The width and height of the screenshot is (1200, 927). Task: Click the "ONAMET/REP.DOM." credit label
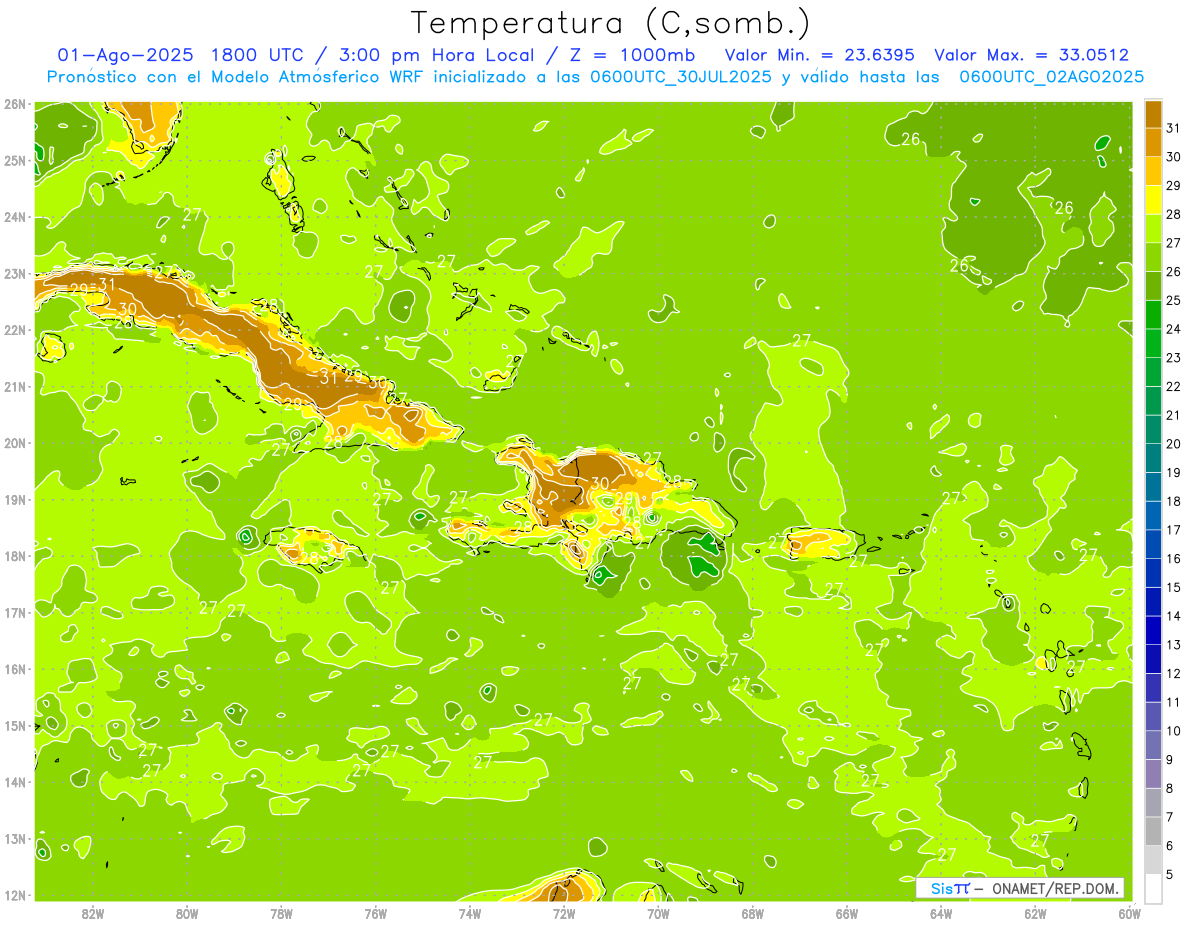tap(1057, 888)
